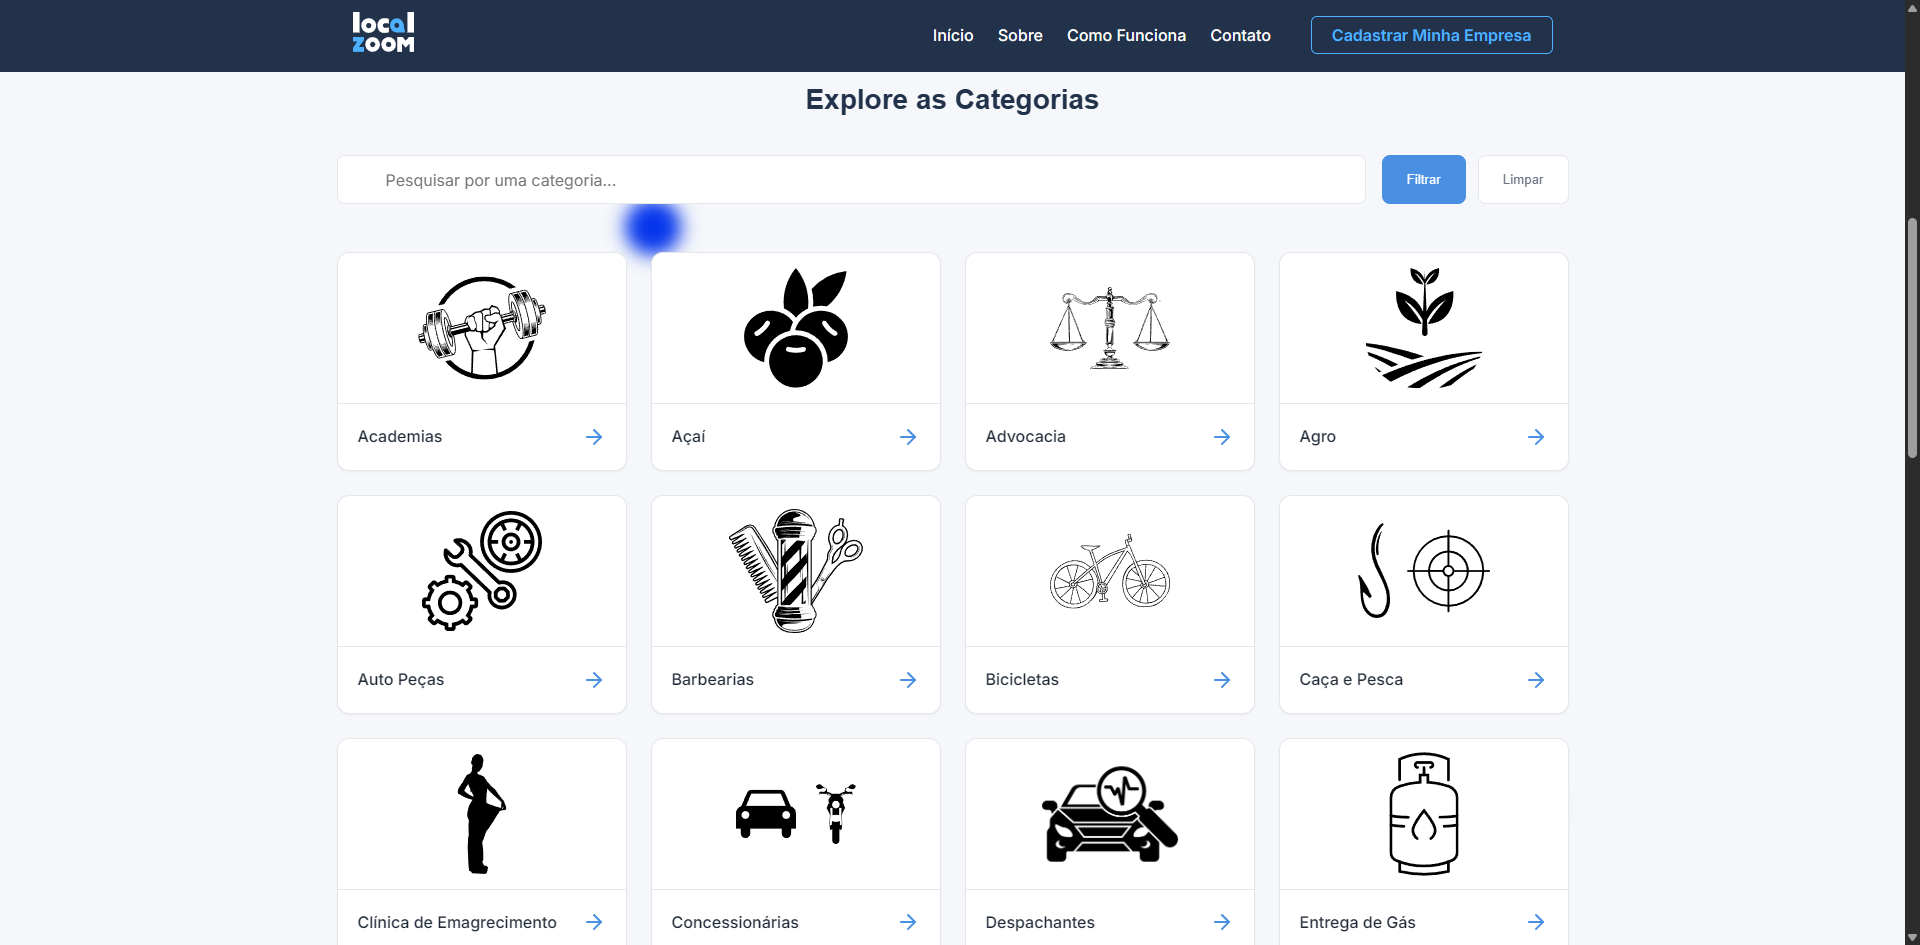The width and height of the screenshot is (1920, 945).
Task: Select the Despachantes car inspection icon
Action: click(x=1110, y=814)
